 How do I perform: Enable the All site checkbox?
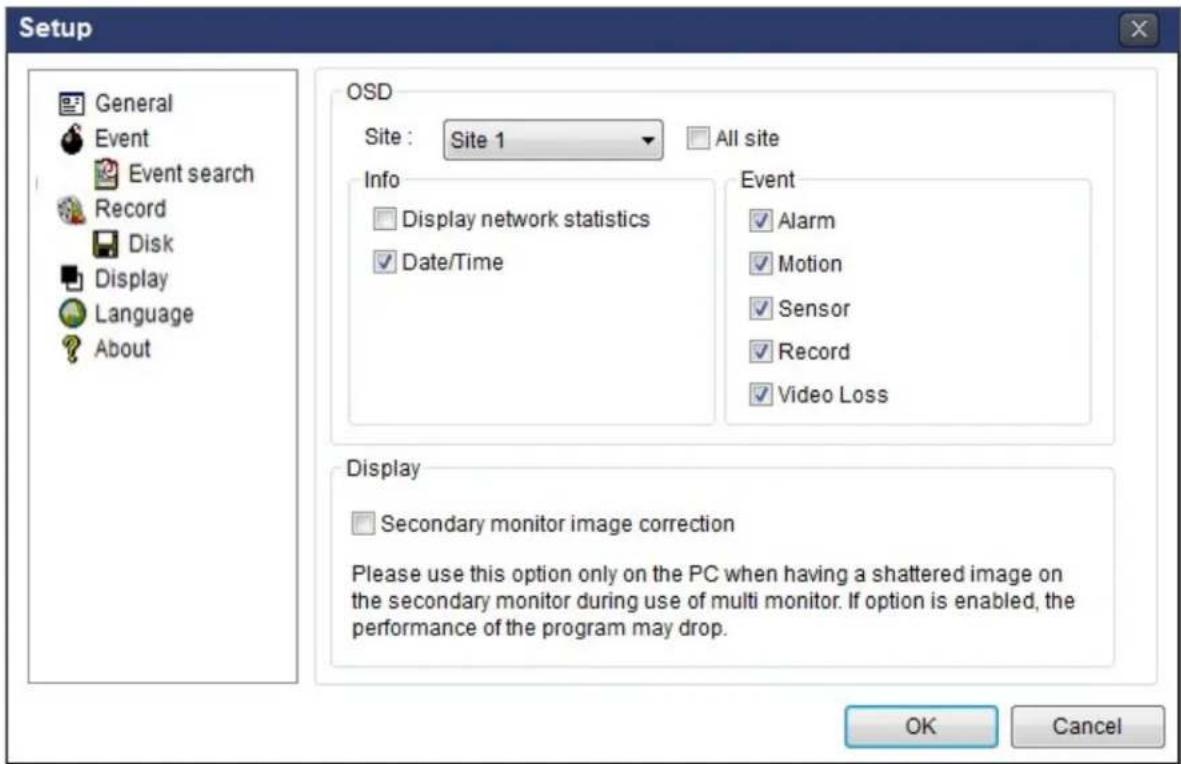click(698, 138)
